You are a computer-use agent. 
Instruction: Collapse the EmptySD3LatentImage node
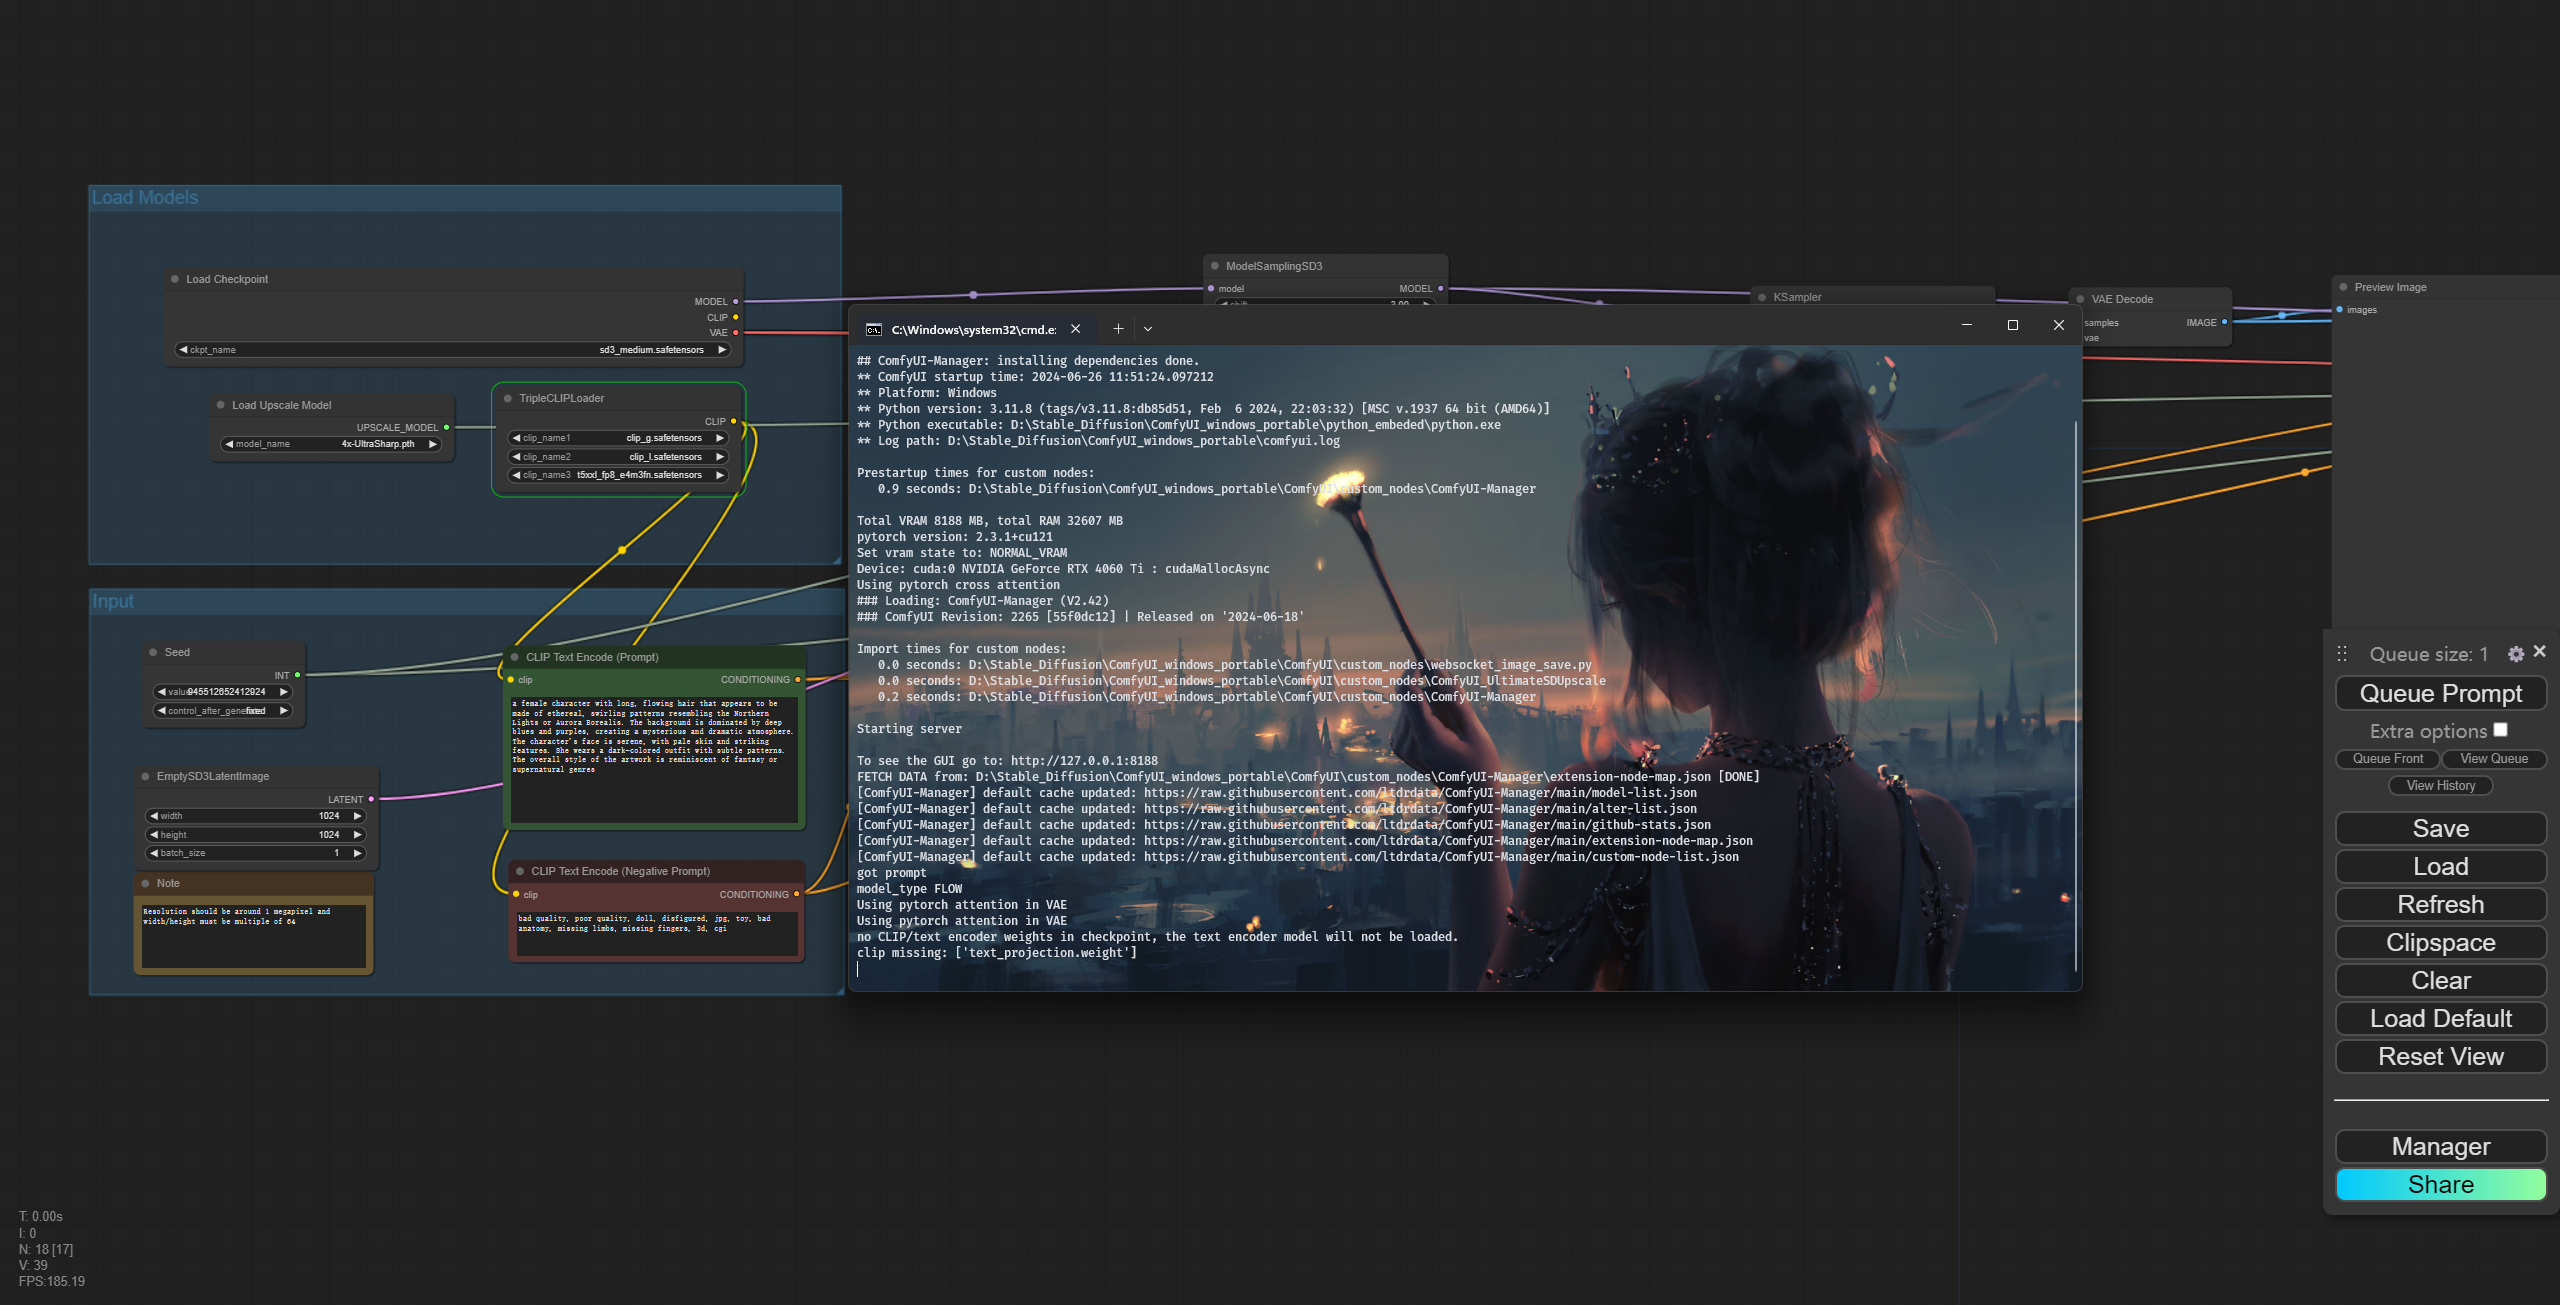point(145,776)
